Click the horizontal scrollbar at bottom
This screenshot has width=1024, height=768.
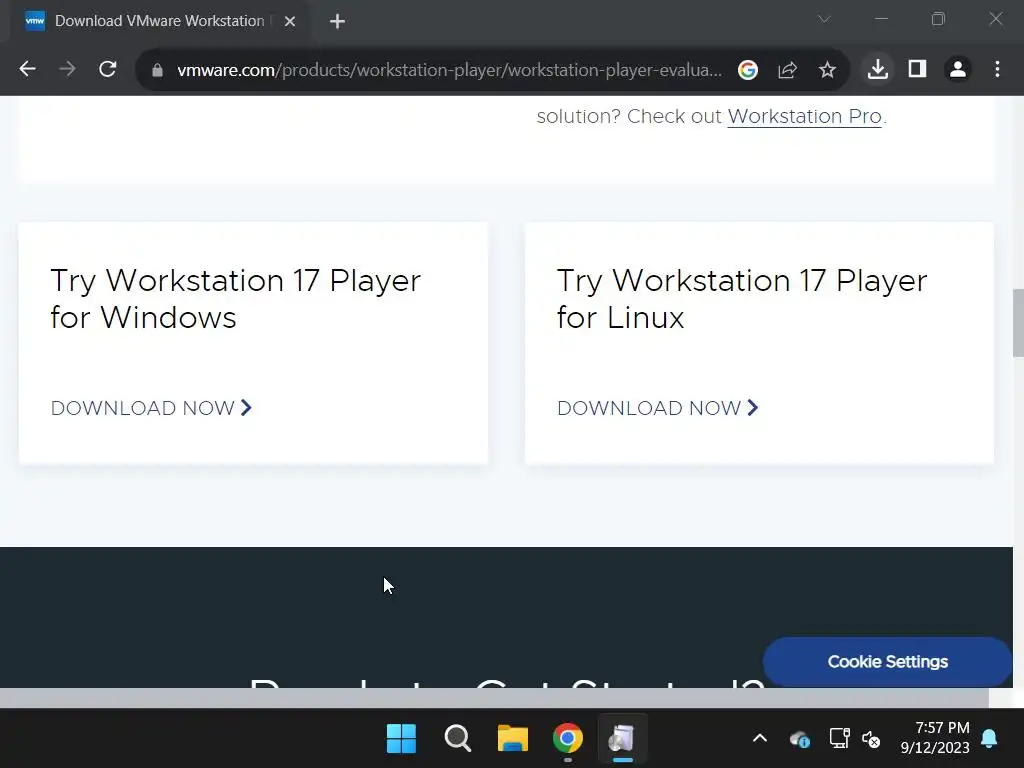pos(494,697)
